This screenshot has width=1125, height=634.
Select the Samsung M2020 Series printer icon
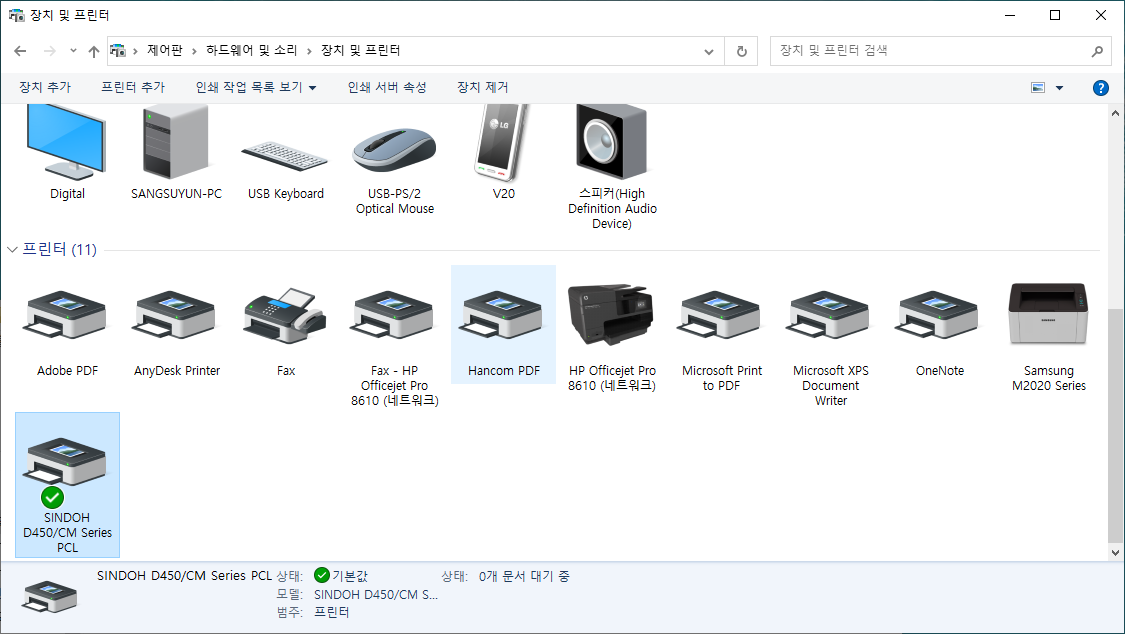point(1048,314)
